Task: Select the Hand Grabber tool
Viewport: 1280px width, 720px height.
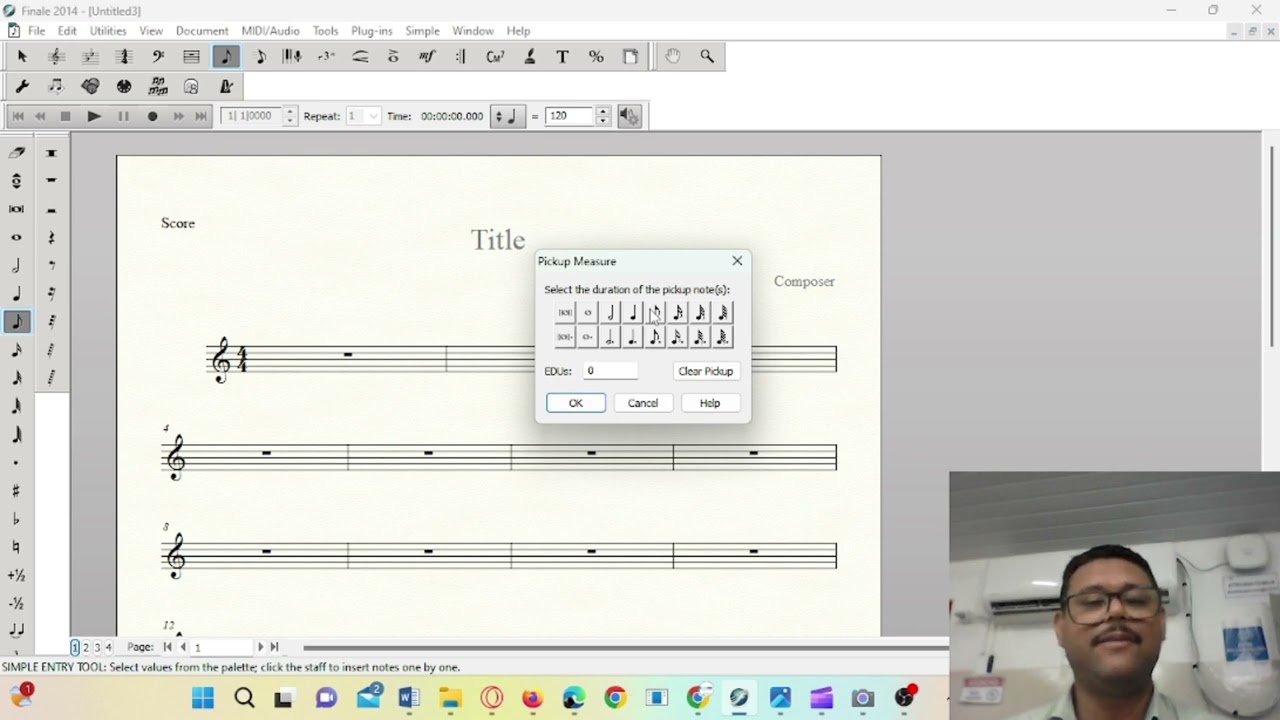Action: [x=673, y=57]
